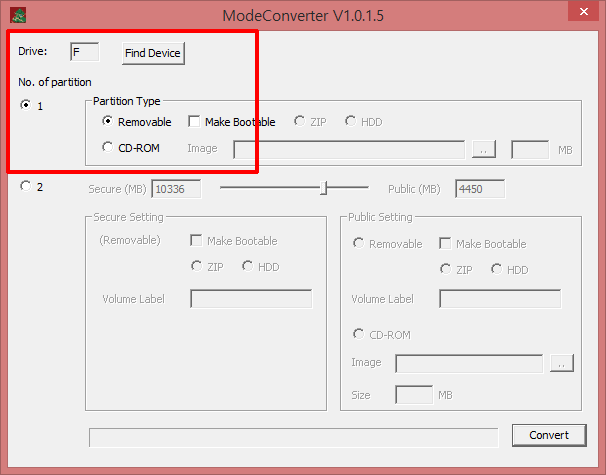Click the Find Device button
The image size is (606, 475).
[x=153, y=53]
